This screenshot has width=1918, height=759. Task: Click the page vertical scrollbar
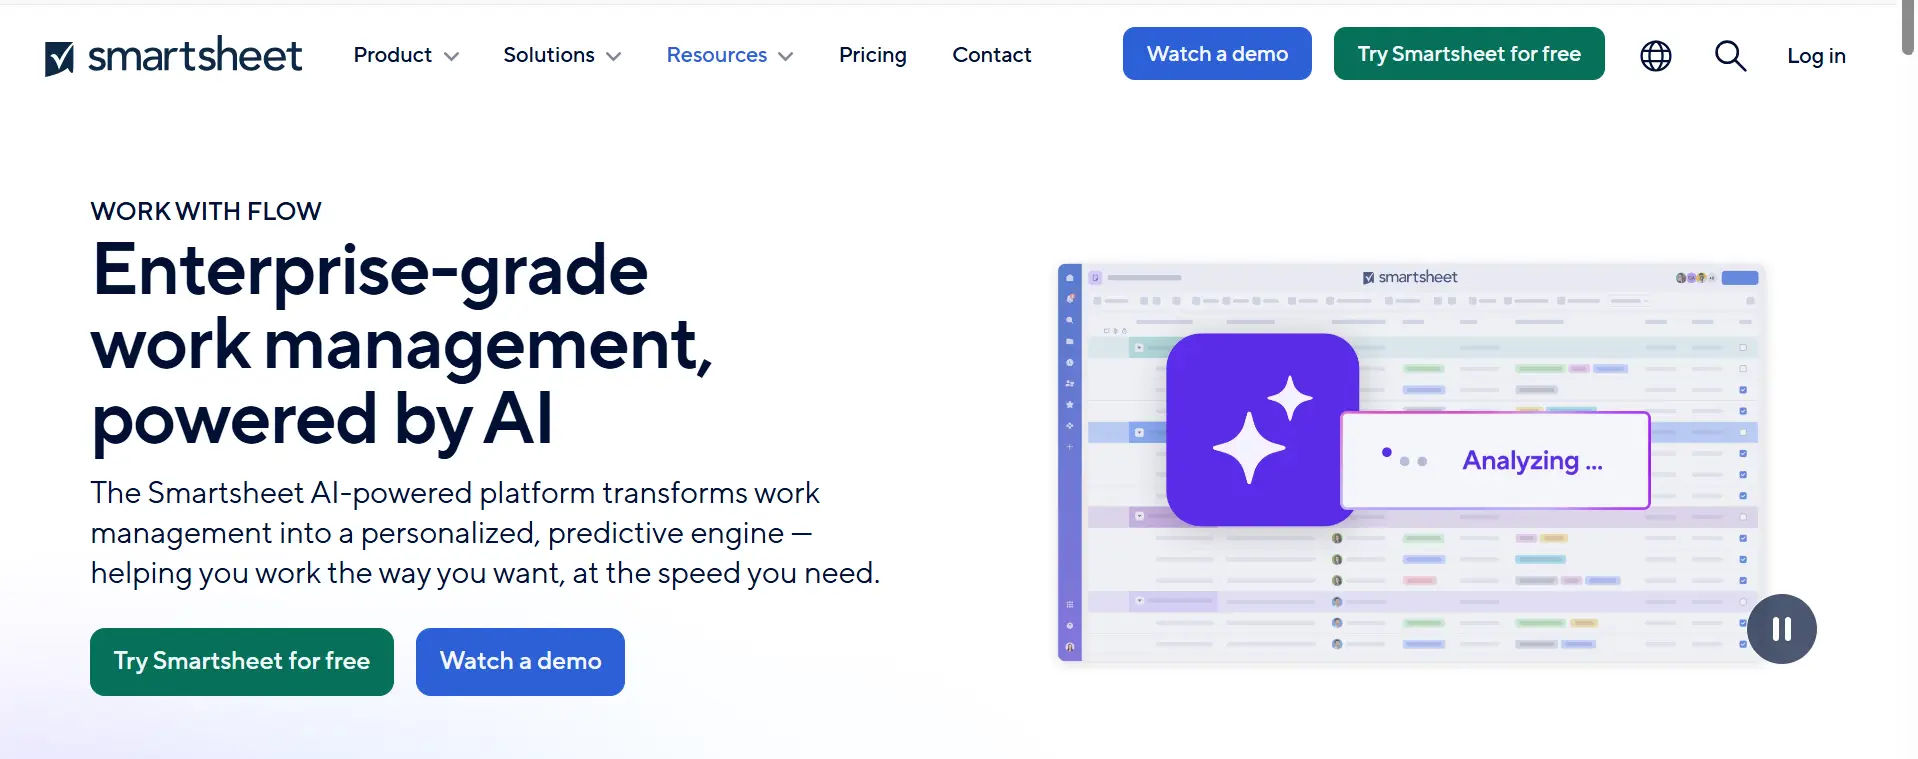(x=1908, y=30)
